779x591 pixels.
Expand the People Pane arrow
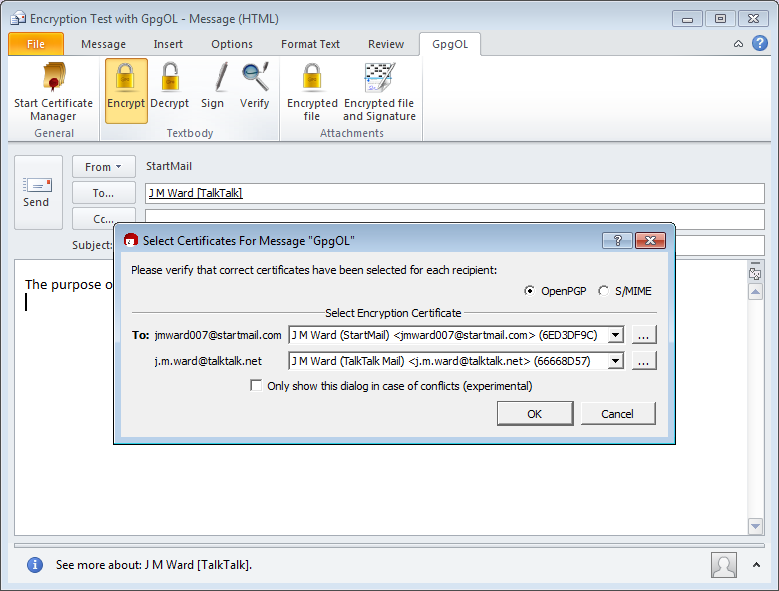(756, 565)
